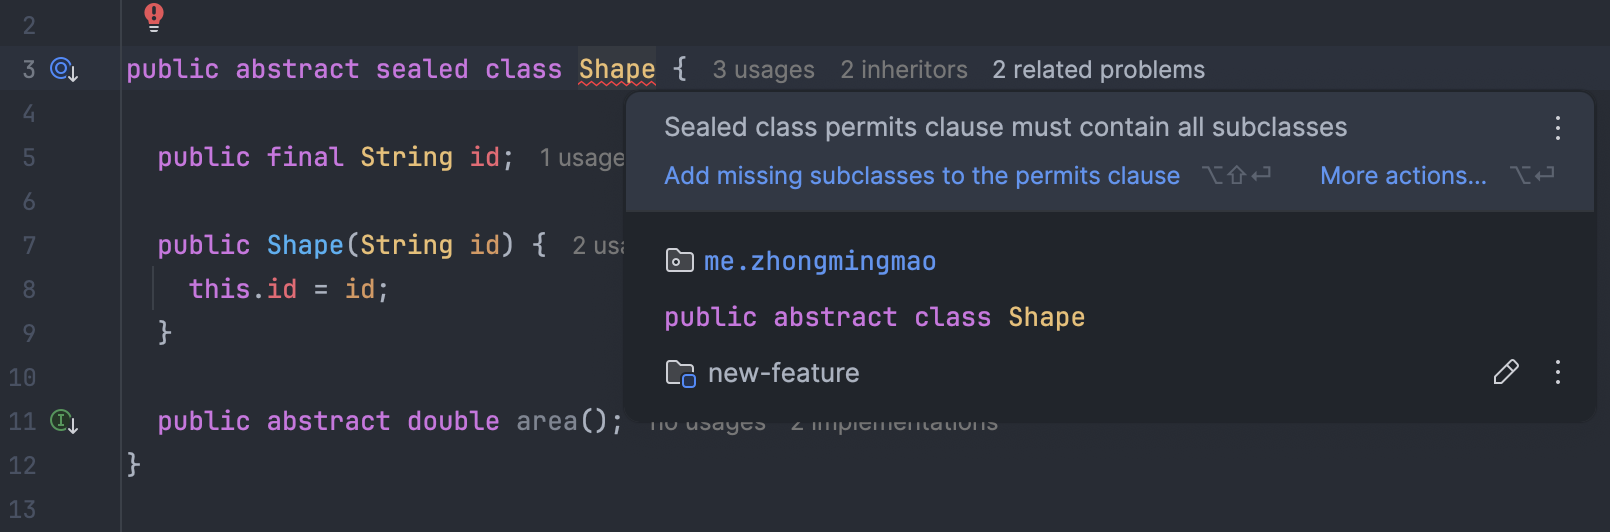Open the me.zhongmingmao package link
Screen dimensions: 1610x532
820,262
